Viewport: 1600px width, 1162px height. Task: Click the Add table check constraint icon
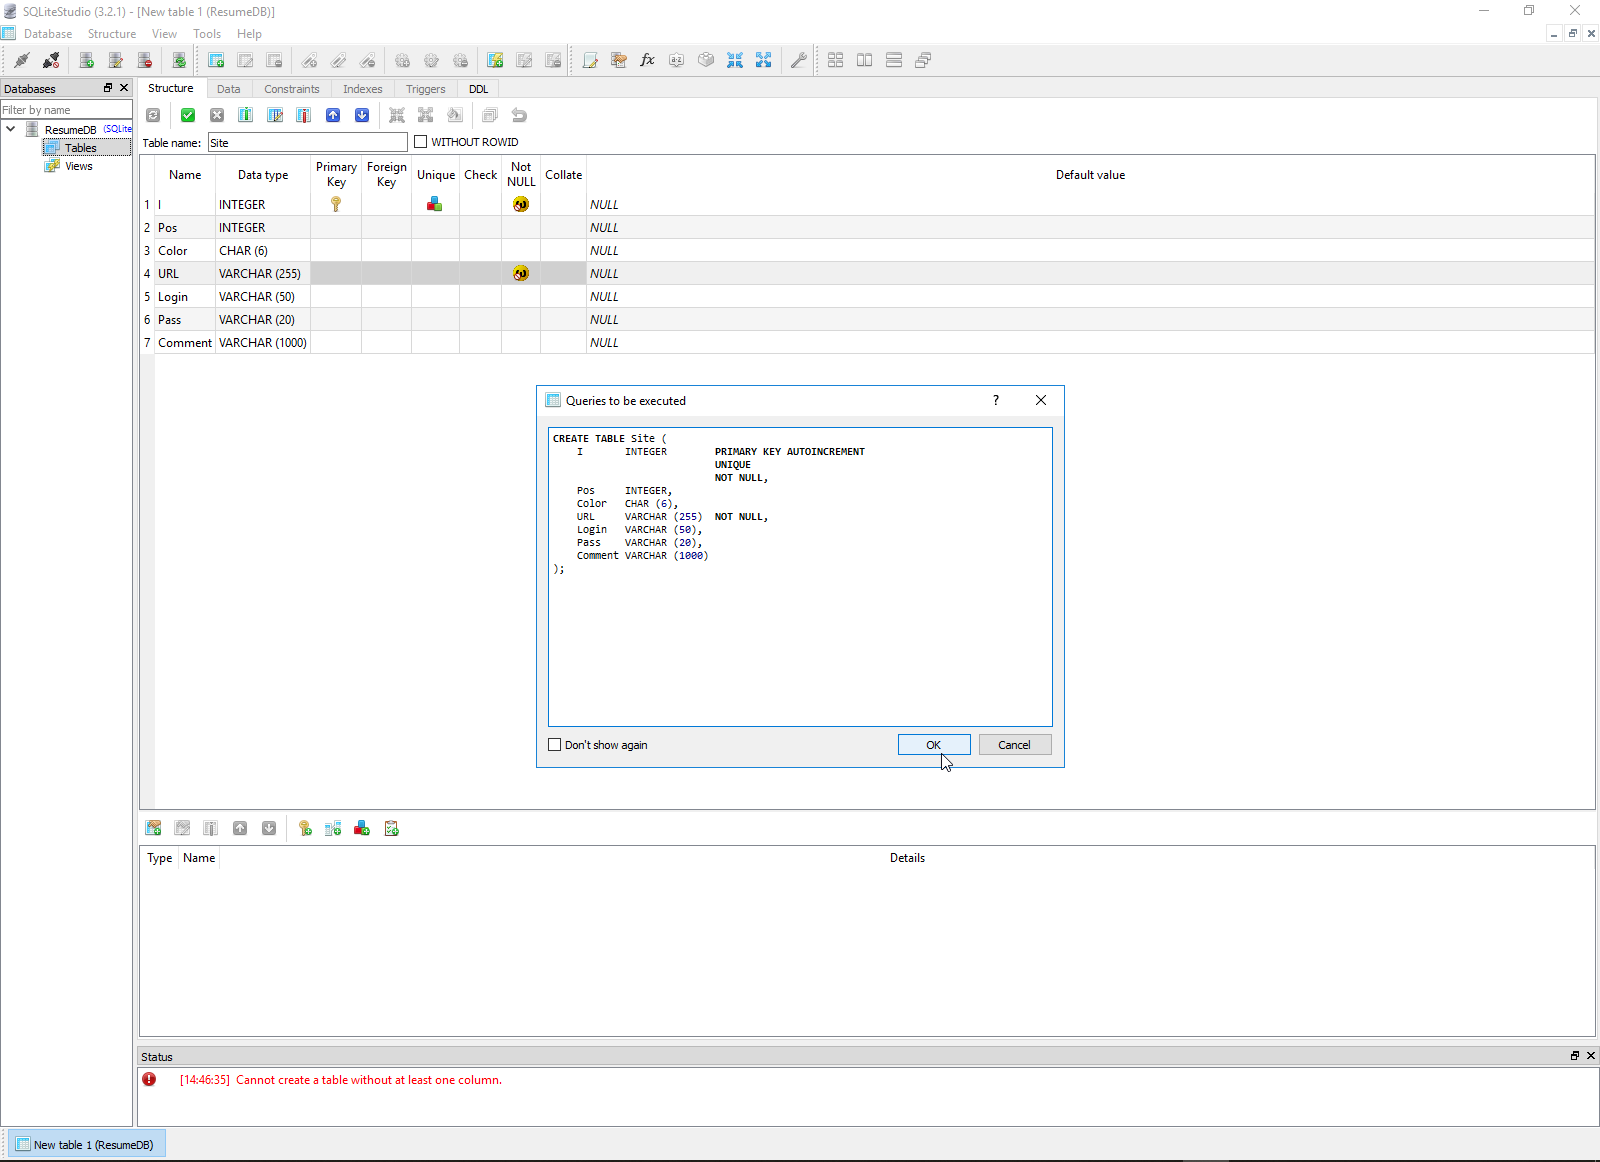pos(392,828)
